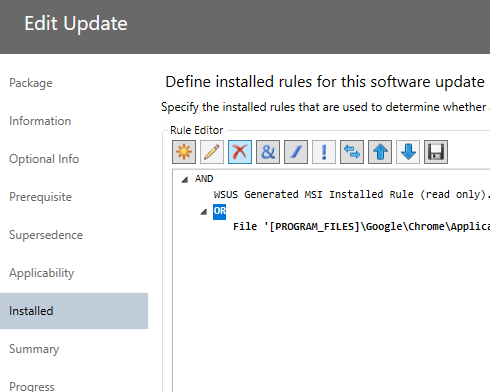Click the pencil edit rule icon
This screenshot has width=490, height=392.
click(x=212, y=152)
